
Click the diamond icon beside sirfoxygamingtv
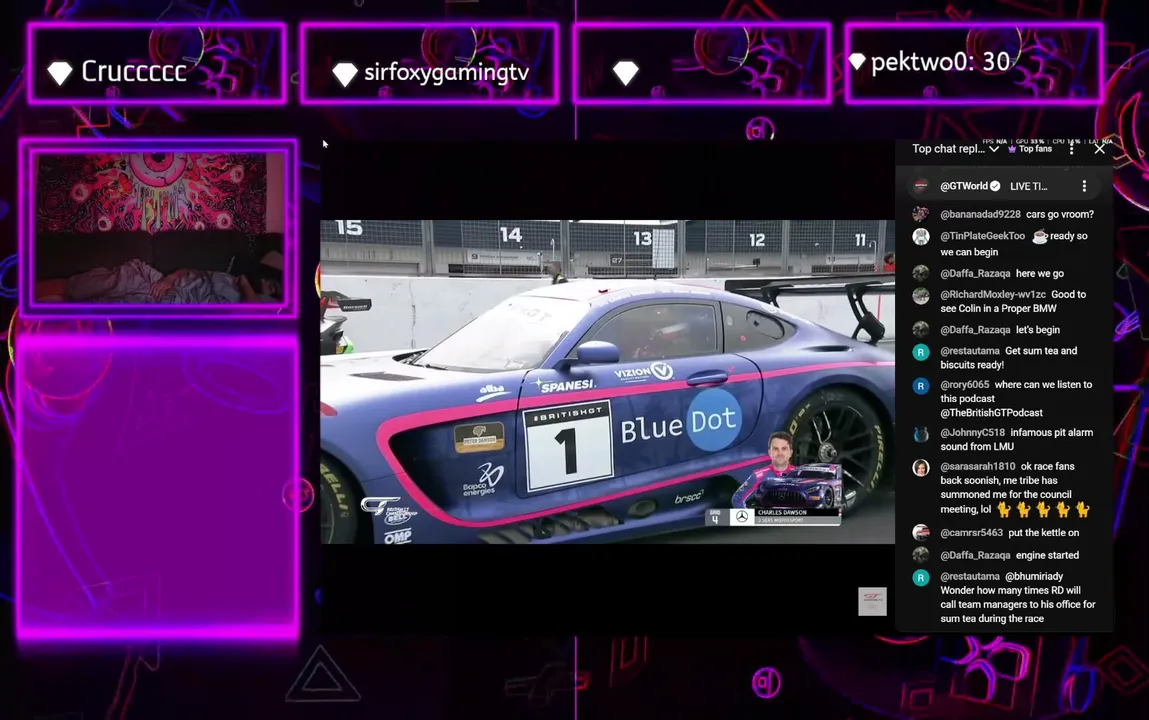click(x=344, y=73)
